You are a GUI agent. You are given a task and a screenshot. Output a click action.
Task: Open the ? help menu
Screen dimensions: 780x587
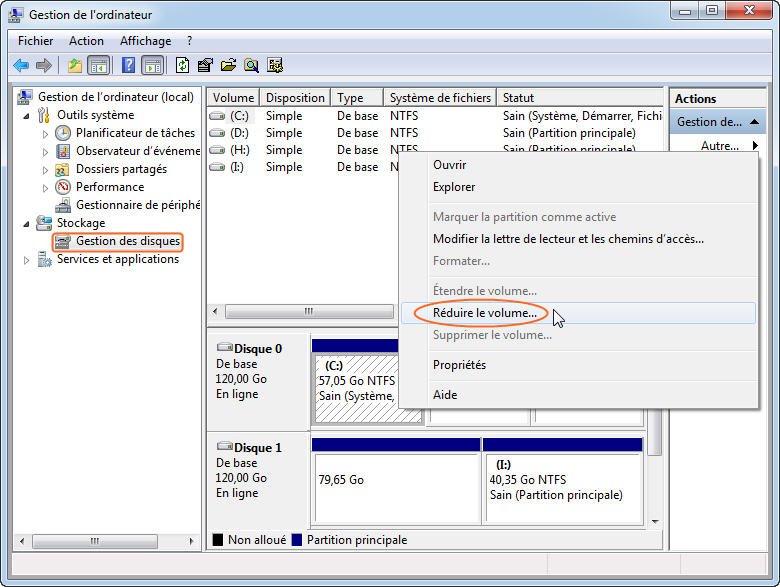[190, 41]
